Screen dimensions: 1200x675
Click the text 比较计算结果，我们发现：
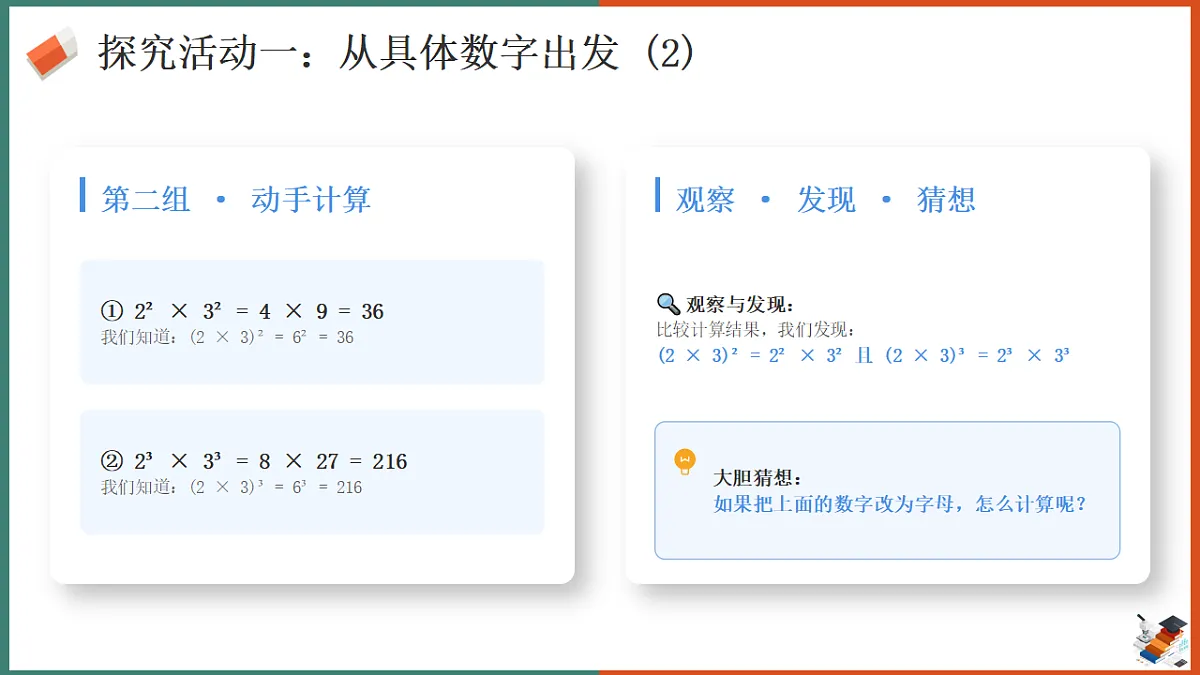[756, 330]
